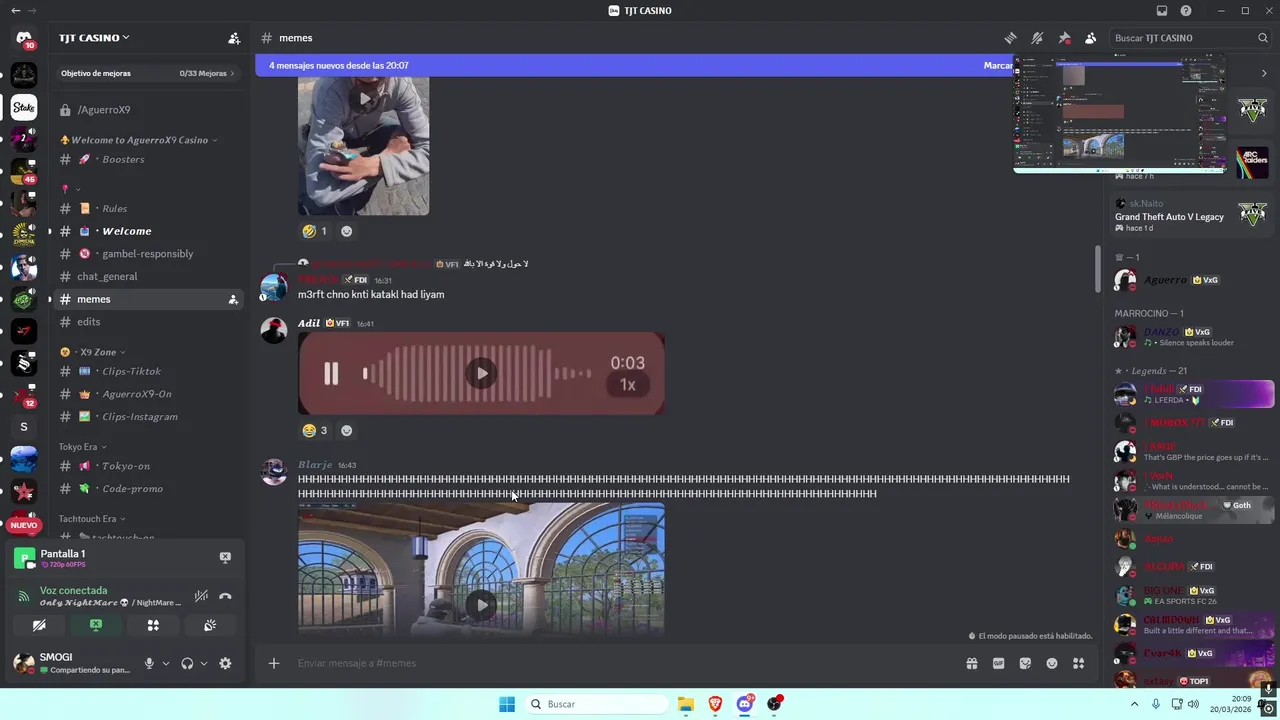Open the Stake server in server list
Image resolution: width=1280 pixels, height=720 pixels.
point(24,107)
